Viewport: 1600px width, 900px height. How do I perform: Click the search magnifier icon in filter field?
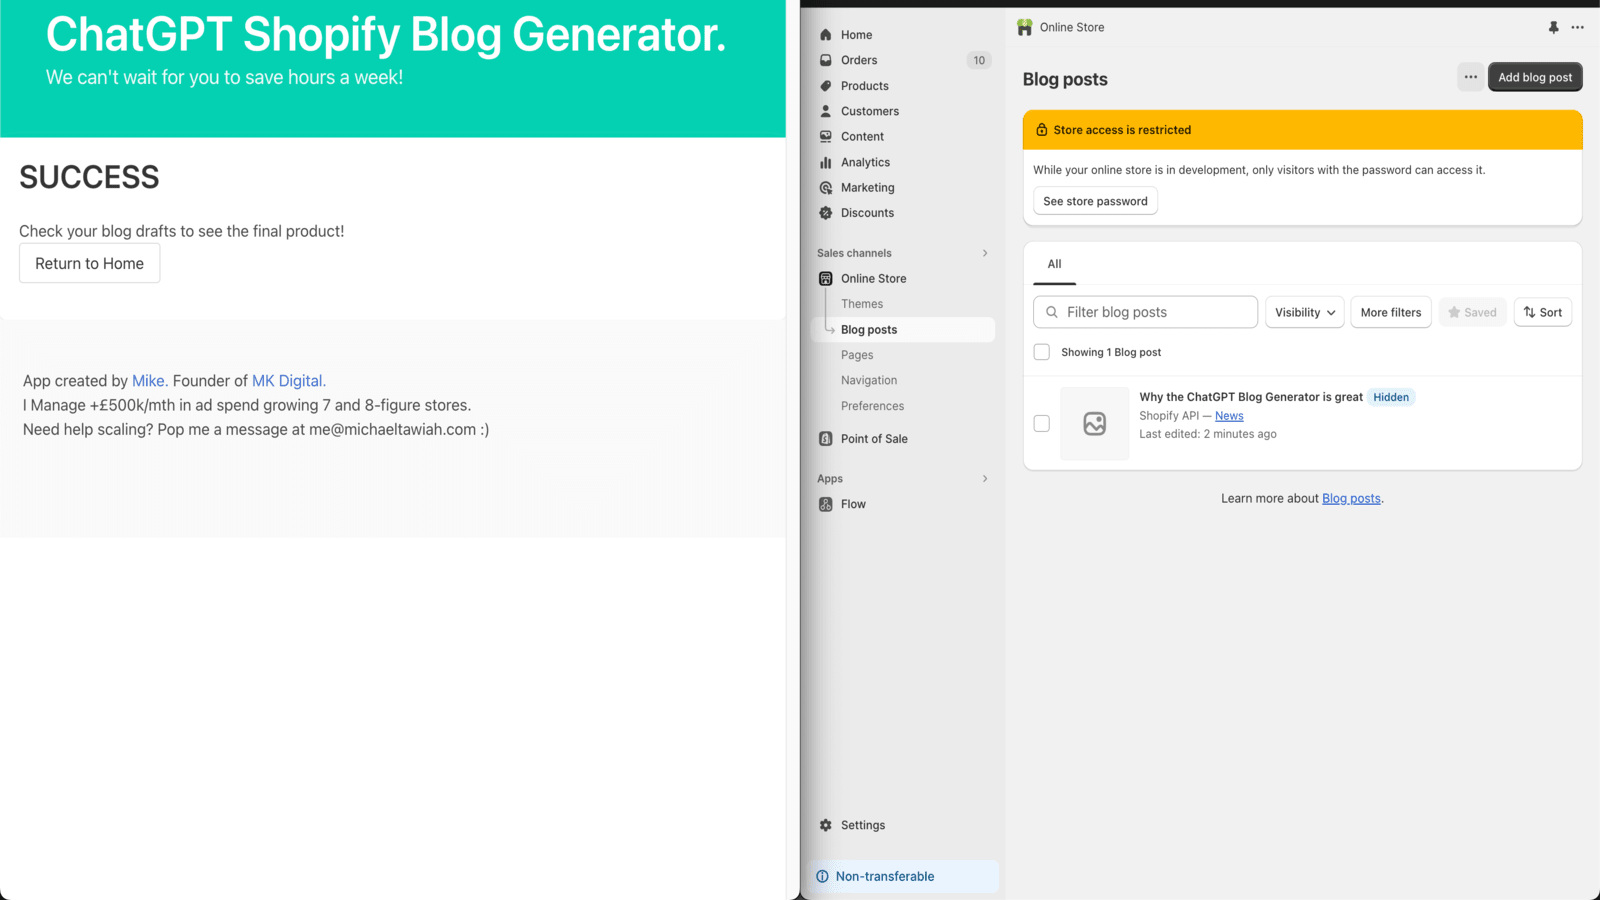(x=1052, y=312)
